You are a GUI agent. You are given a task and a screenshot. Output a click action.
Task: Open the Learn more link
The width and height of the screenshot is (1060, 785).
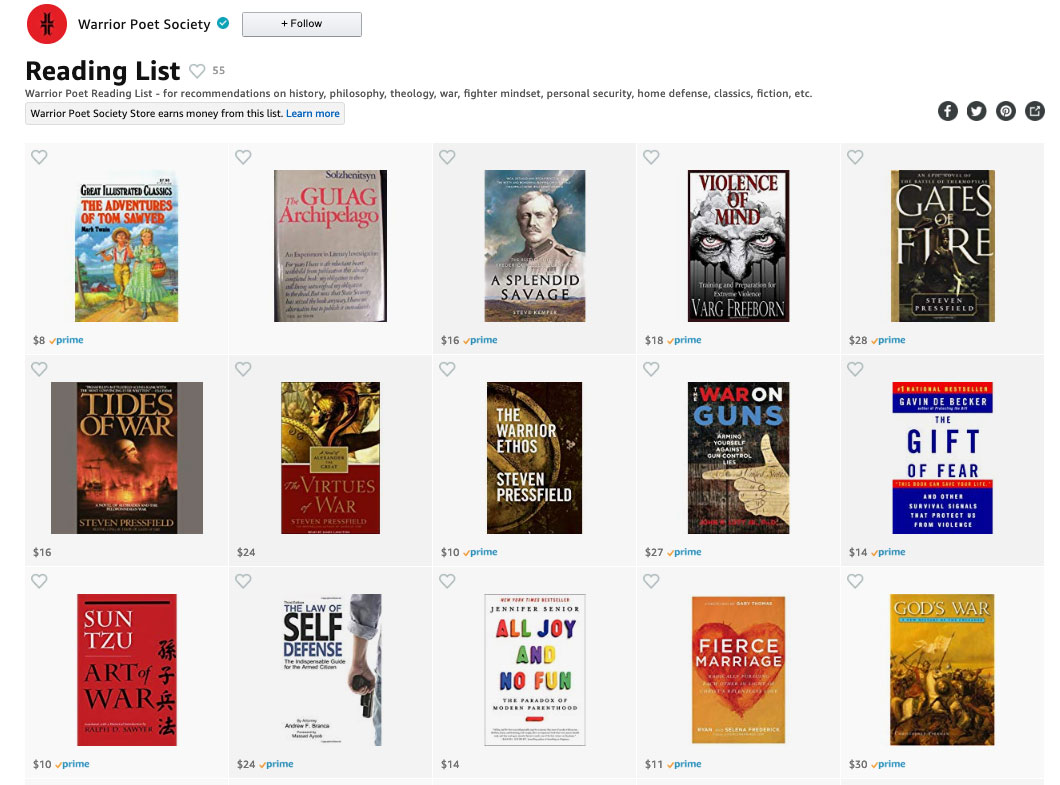coord(312,114)
